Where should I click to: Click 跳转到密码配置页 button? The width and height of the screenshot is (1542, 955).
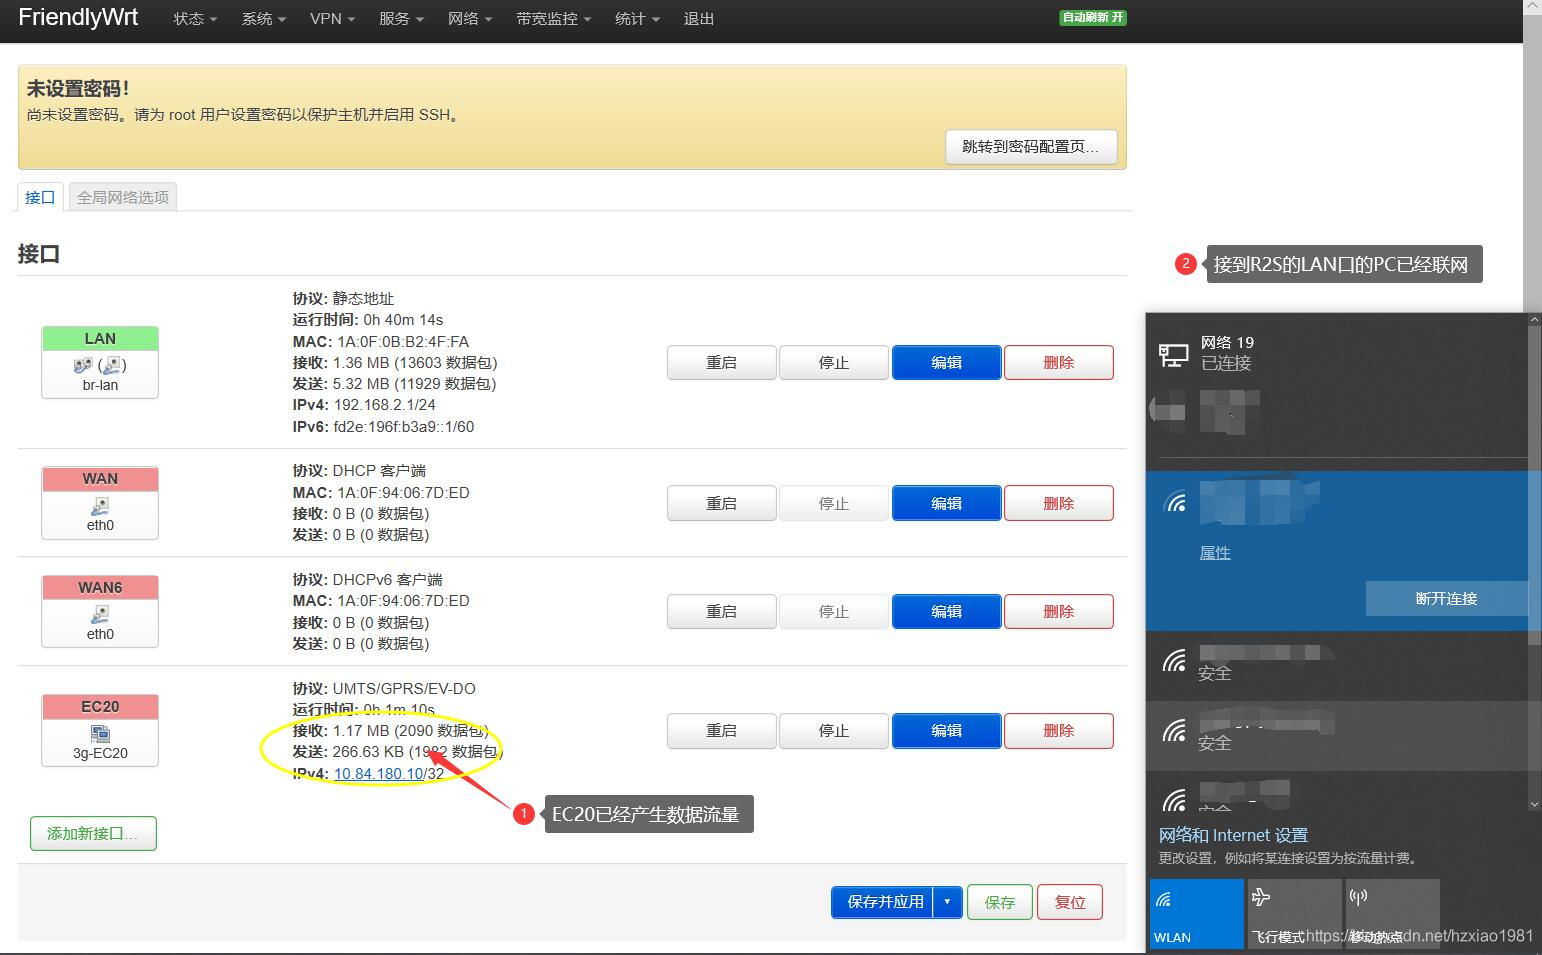coord(1031,146)
